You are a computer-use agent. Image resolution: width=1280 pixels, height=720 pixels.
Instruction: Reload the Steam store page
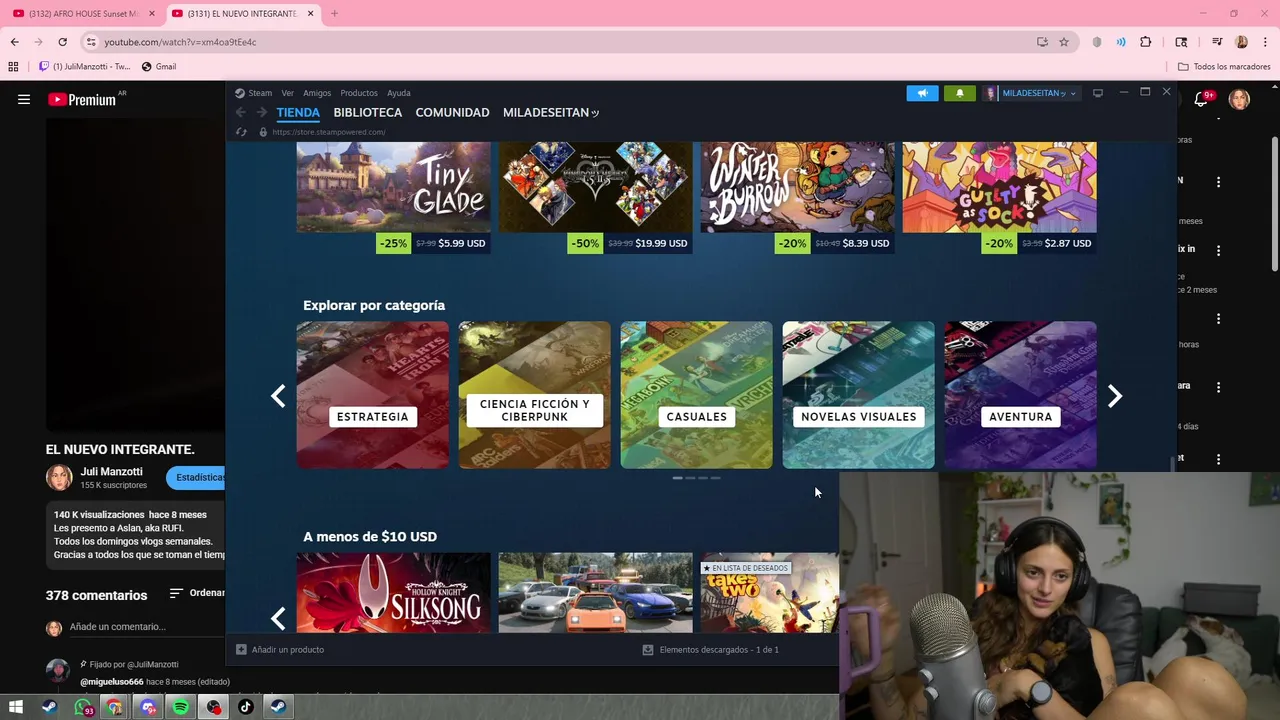[241, 132]
